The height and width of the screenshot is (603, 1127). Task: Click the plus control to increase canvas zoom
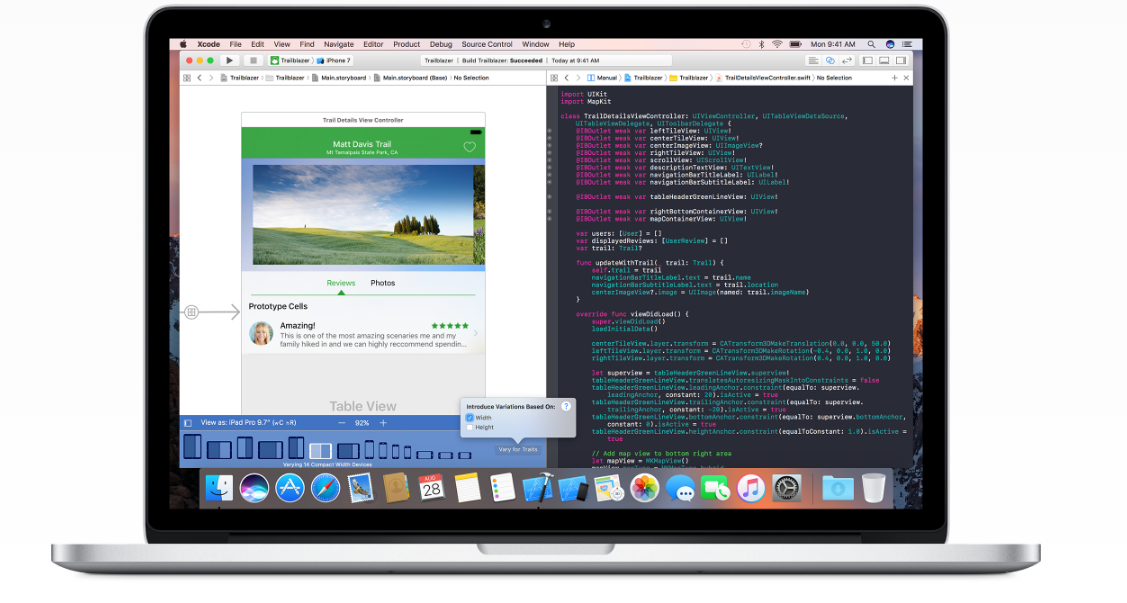(x=383, y=422)
